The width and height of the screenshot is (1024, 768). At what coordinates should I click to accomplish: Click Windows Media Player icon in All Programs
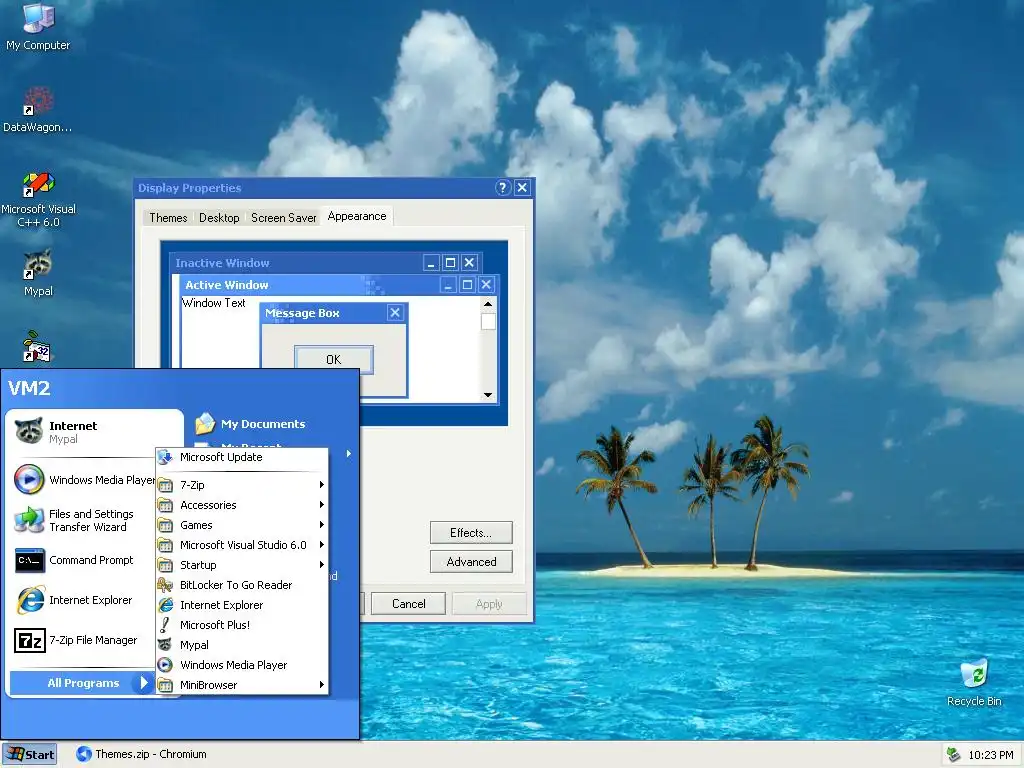tap(166, 665)
